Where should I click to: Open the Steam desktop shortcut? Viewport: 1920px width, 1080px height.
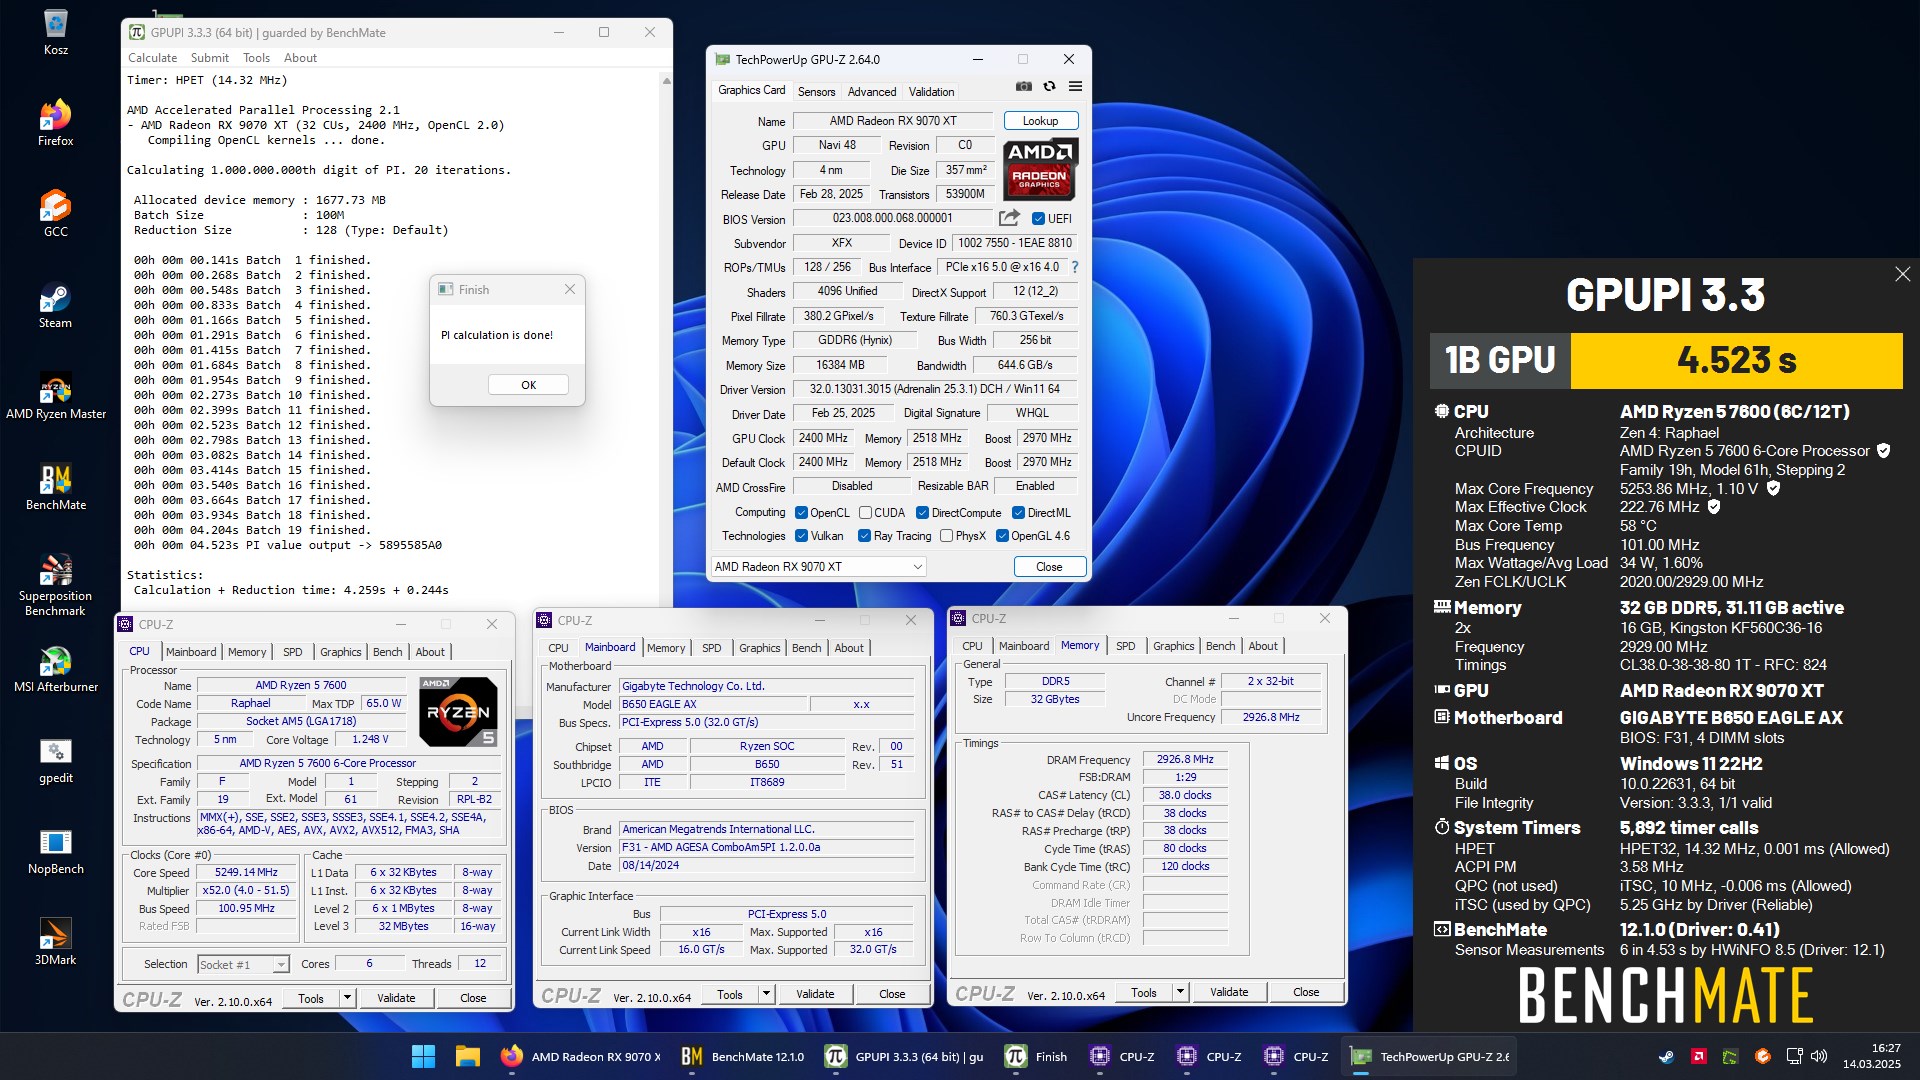pos(55,305)
